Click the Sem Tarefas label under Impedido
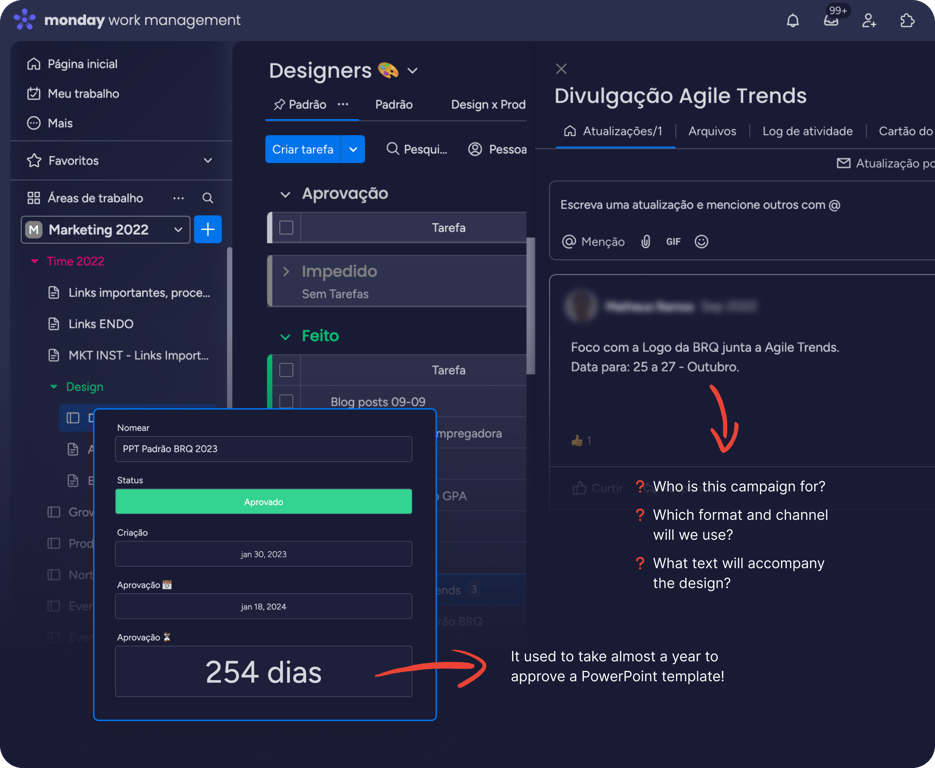935x768 pixels. [x=335, y=294]
